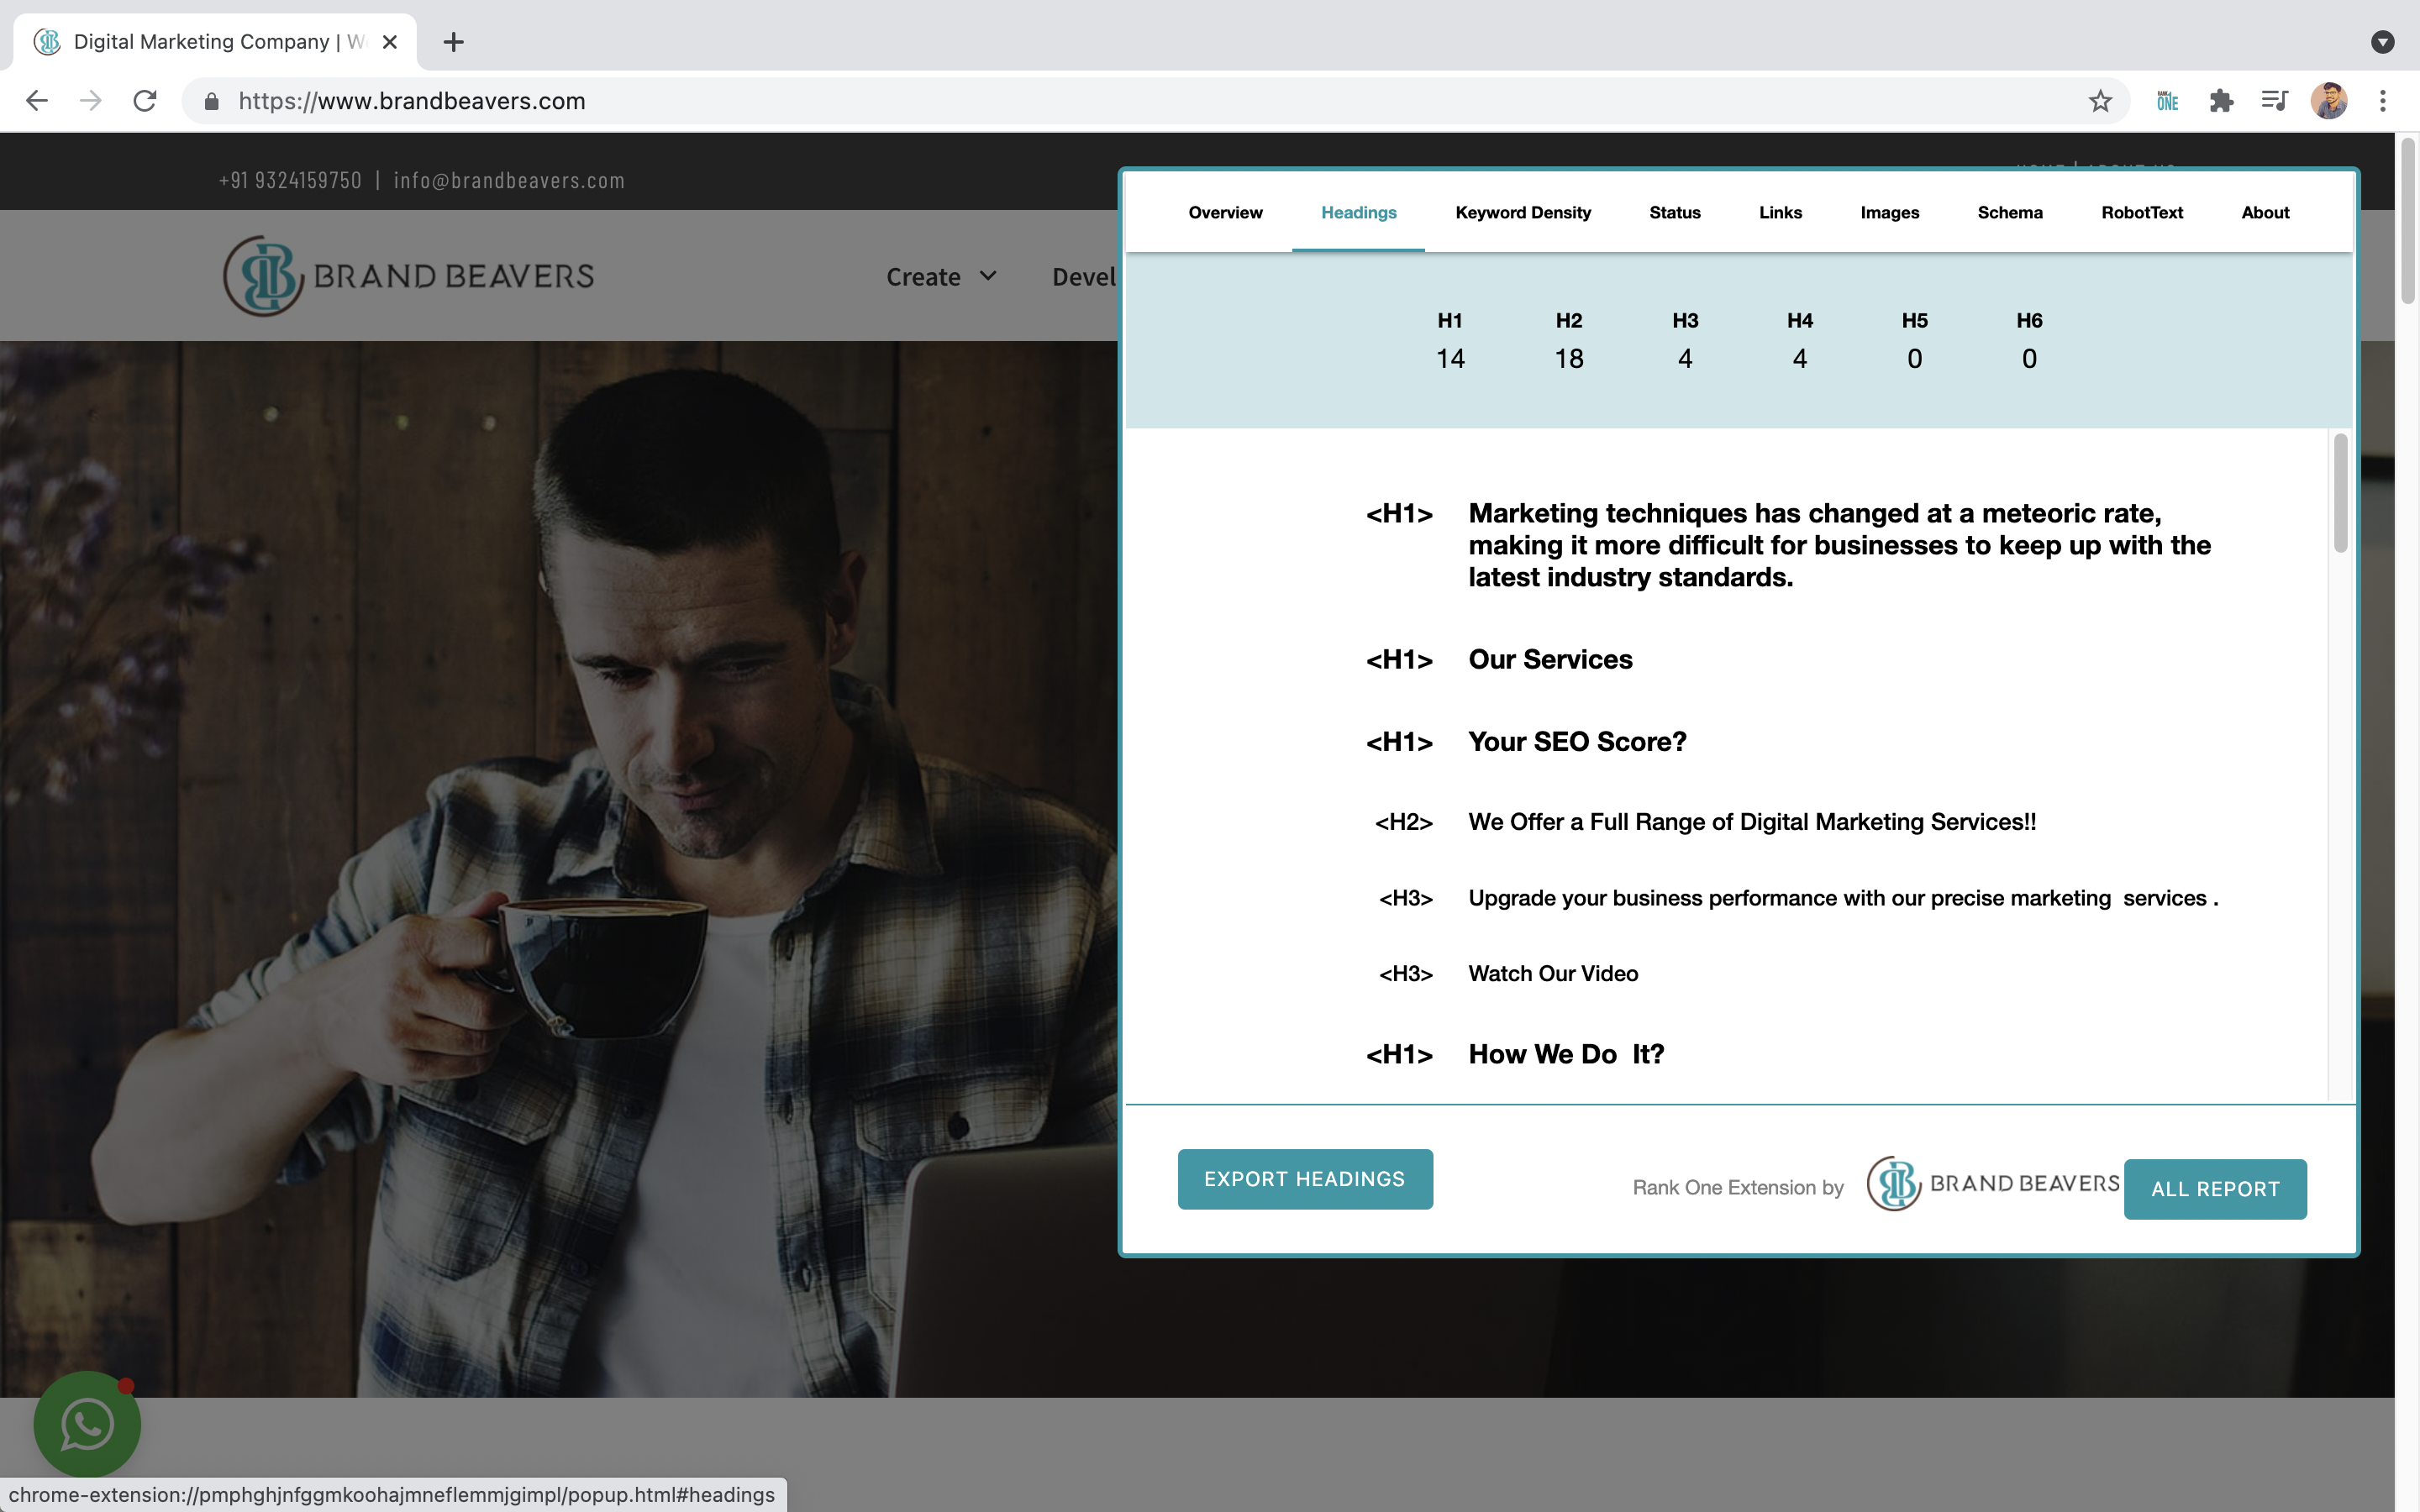Open the Chrome three-dot menu

(x=2384, y=100)
